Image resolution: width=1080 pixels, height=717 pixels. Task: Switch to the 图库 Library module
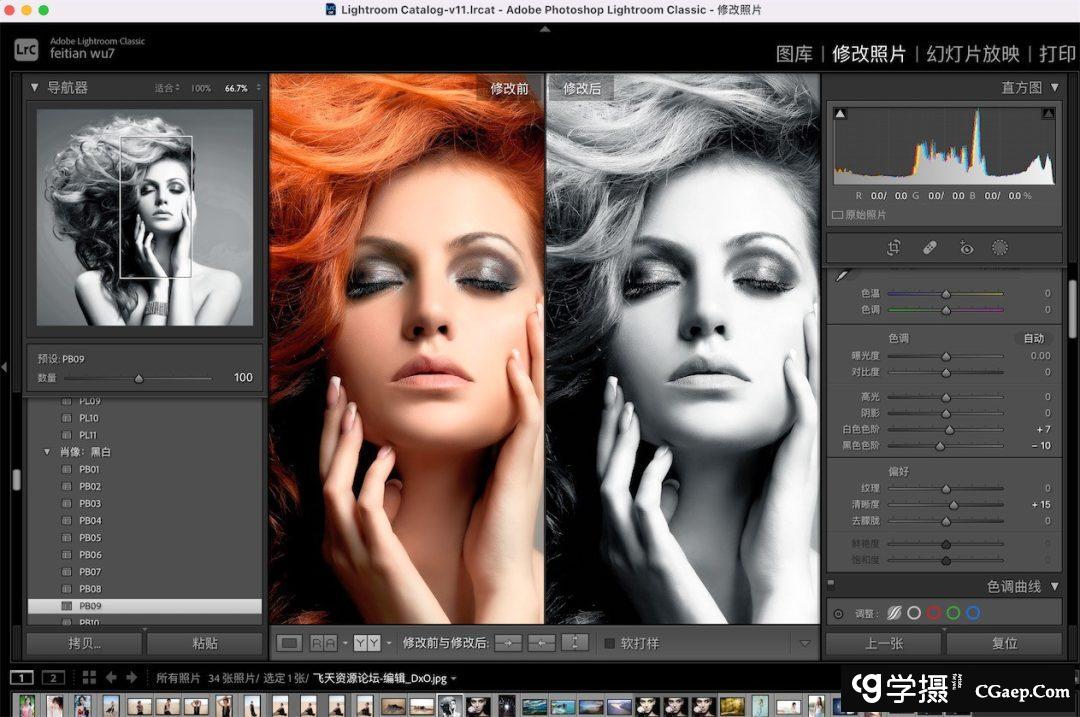click(x=794, y=54)
